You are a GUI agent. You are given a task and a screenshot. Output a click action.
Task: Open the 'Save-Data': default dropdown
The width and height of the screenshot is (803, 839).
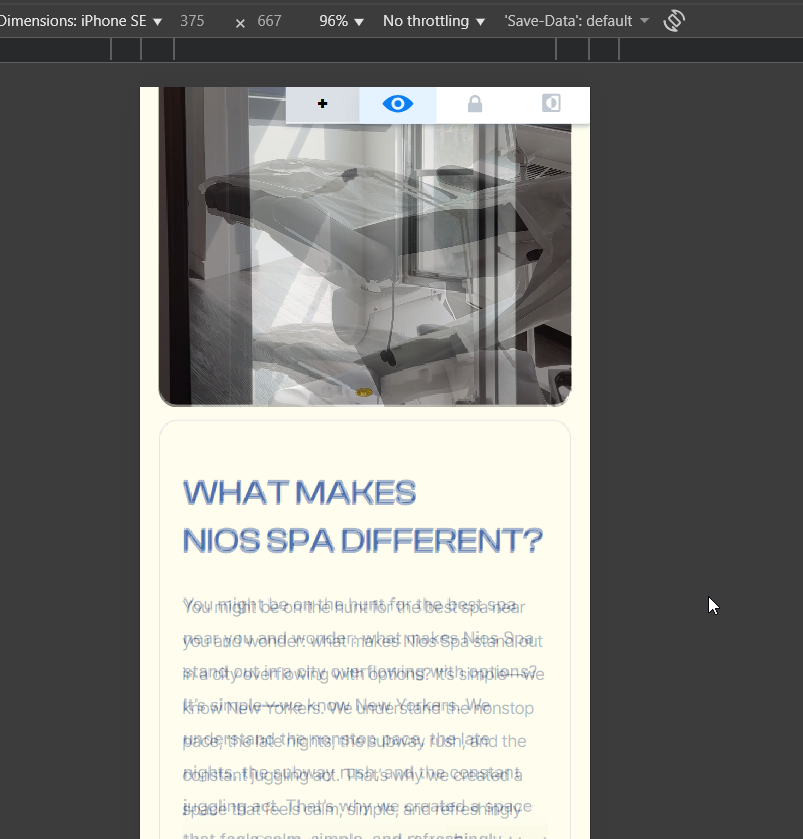click(576, 21)
